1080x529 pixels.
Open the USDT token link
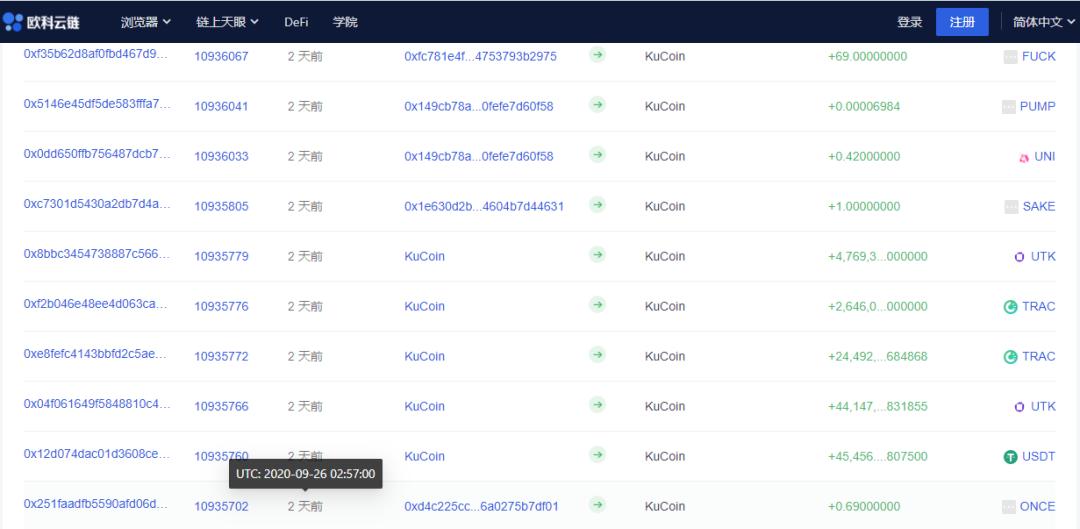pyautogui.click(x=1039, y=456)
